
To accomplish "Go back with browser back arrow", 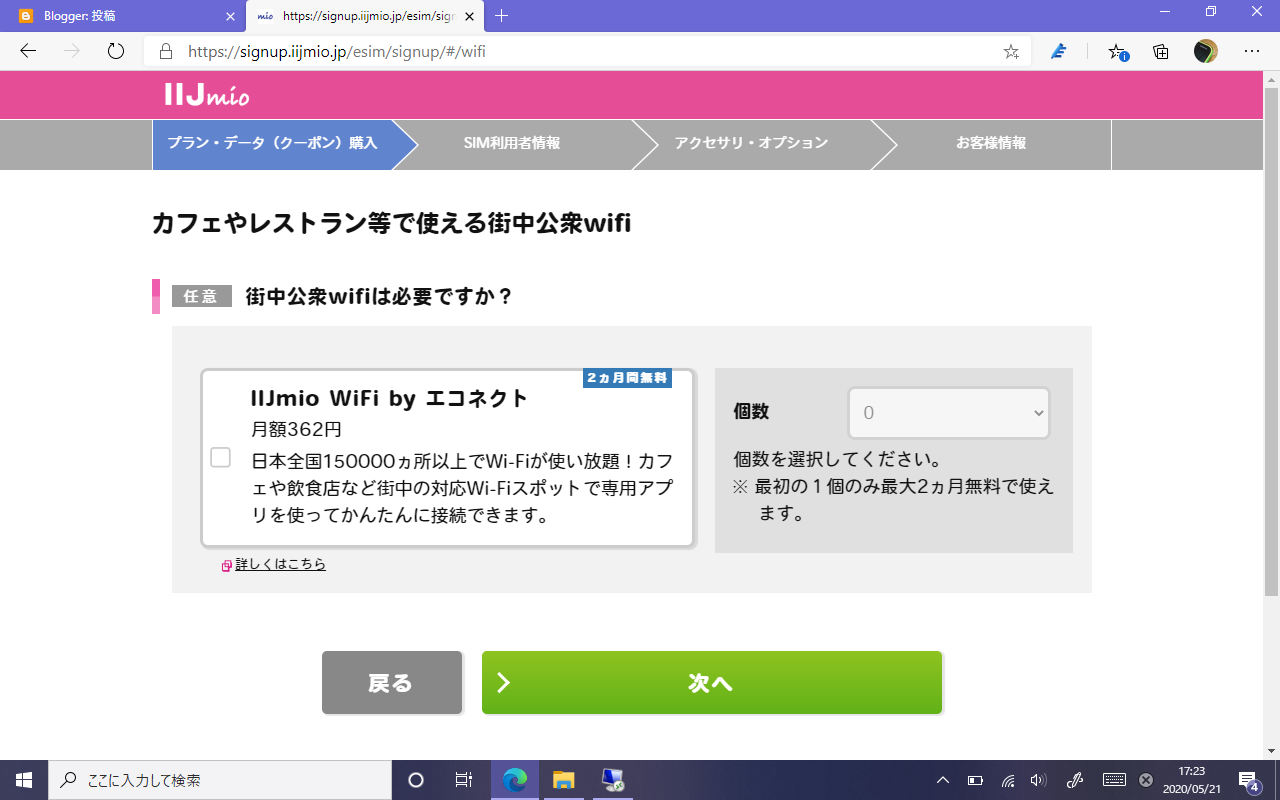I will 27,51.
